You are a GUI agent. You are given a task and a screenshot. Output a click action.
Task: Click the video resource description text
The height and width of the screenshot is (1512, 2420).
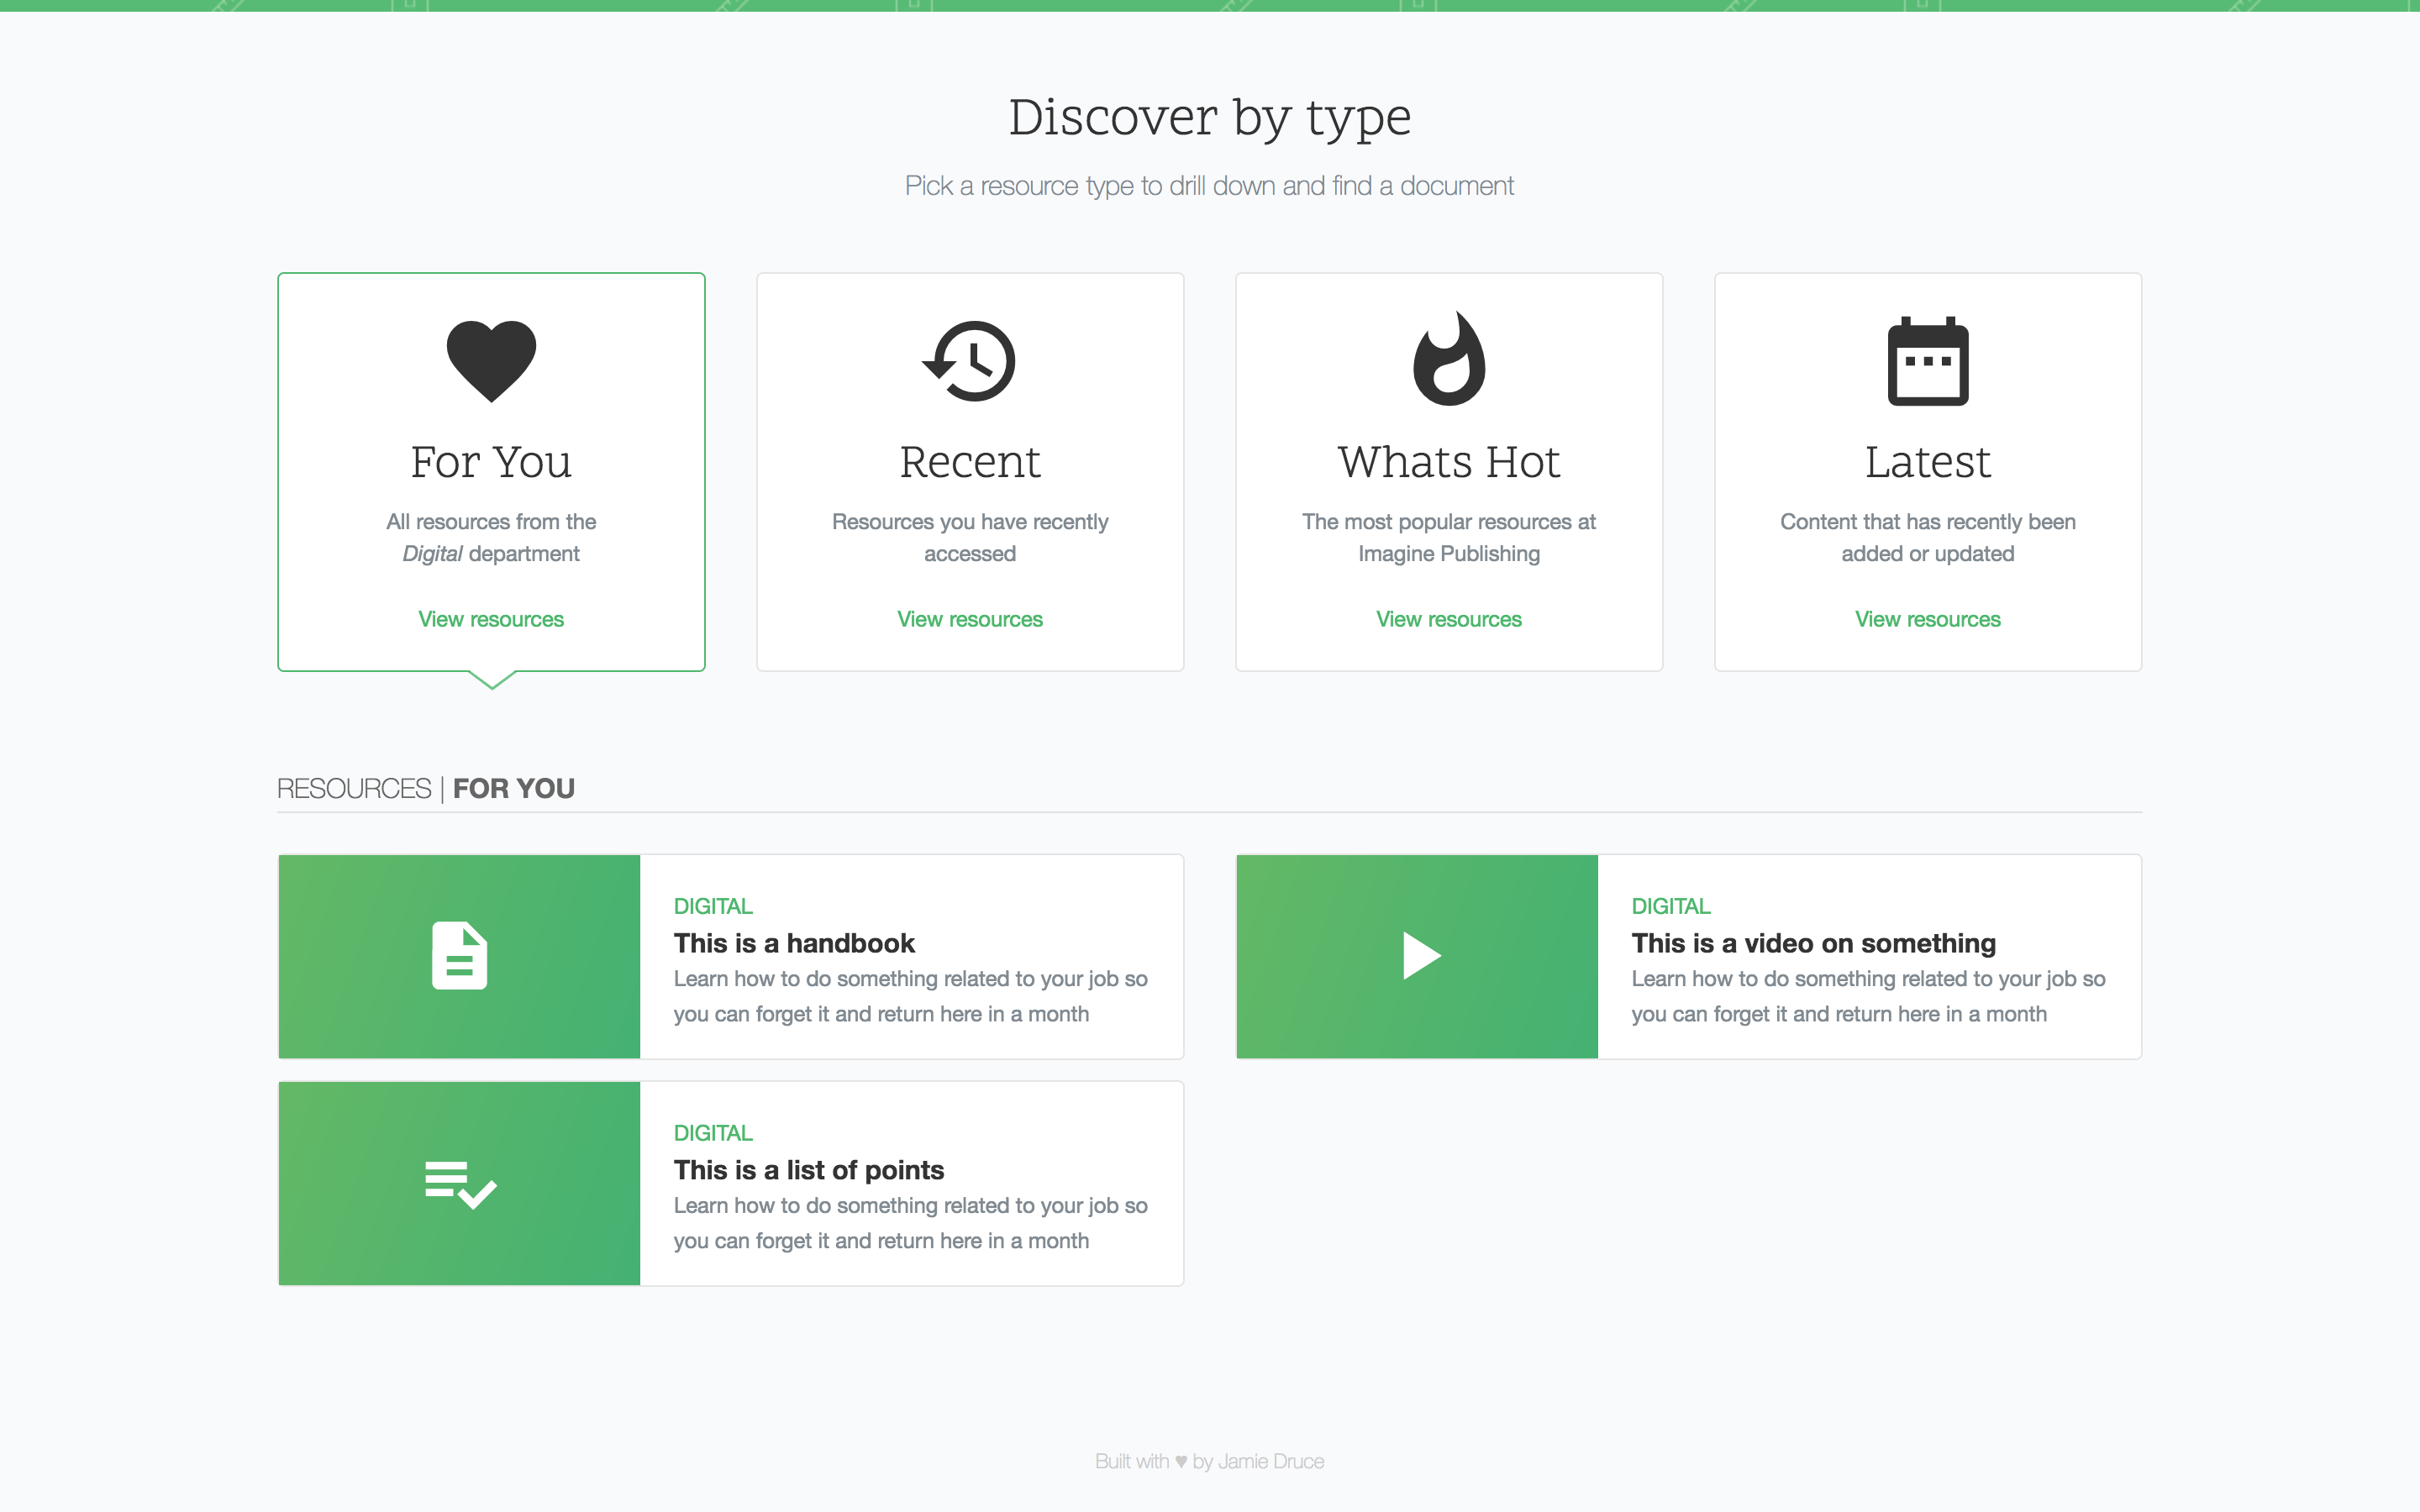click(x=1868, y=996)
